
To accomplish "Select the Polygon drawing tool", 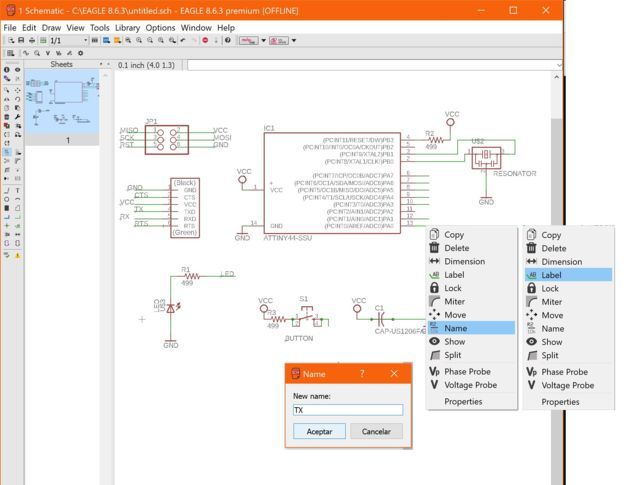I will point(18,208).
